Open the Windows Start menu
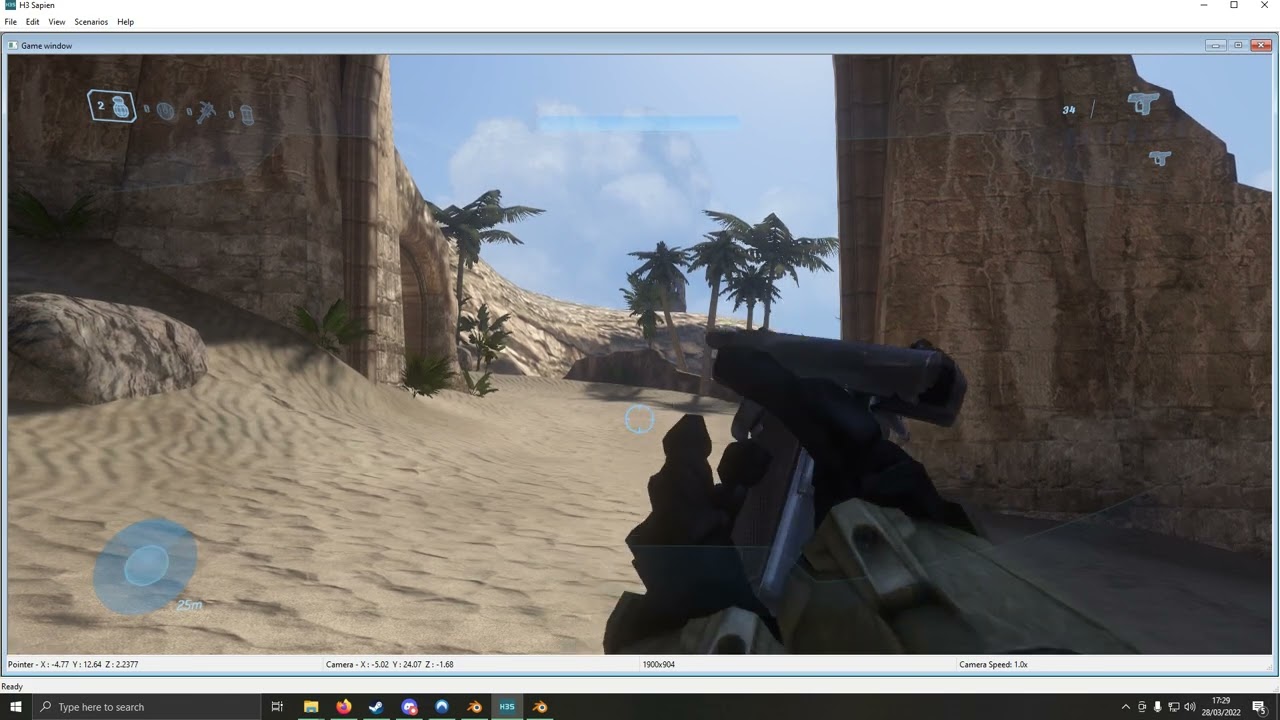This screenshot has width=1280, height=720. pyautogui.click(x=16, y=707)
